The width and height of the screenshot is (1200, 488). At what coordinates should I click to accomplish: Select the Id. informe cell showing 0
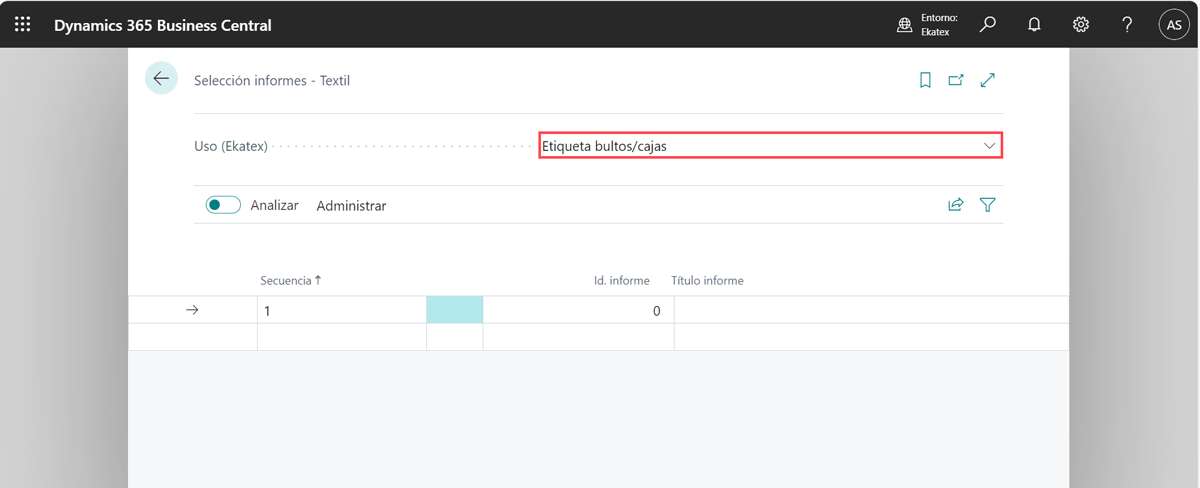point(578,311)
